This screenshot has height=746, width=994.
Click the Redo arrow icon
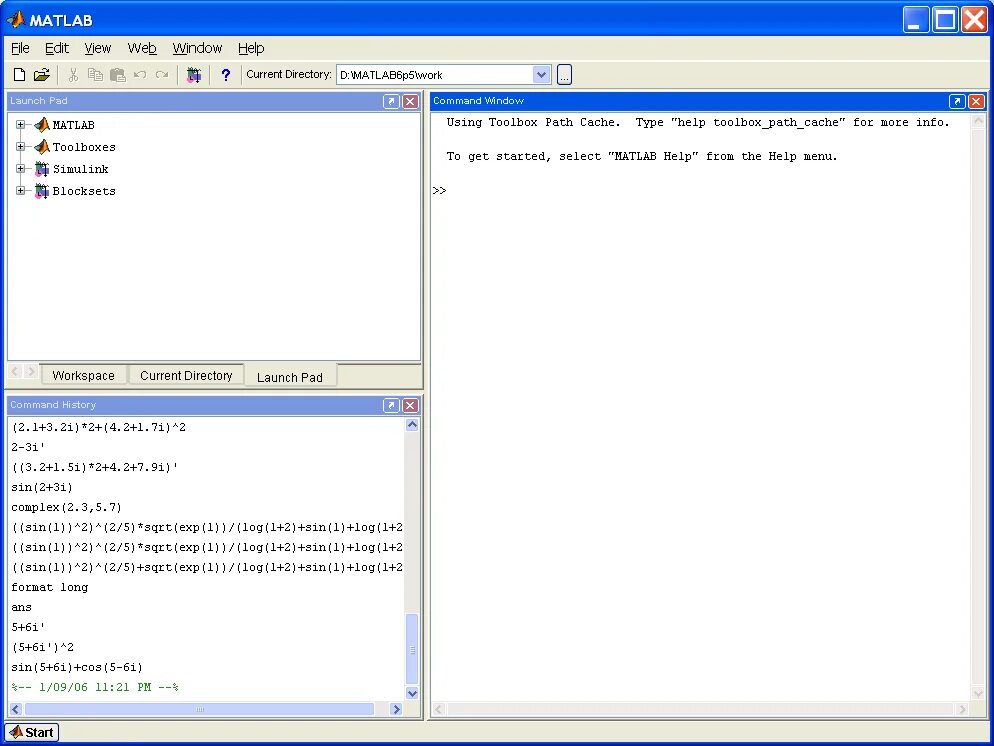(x=162, y=75)
